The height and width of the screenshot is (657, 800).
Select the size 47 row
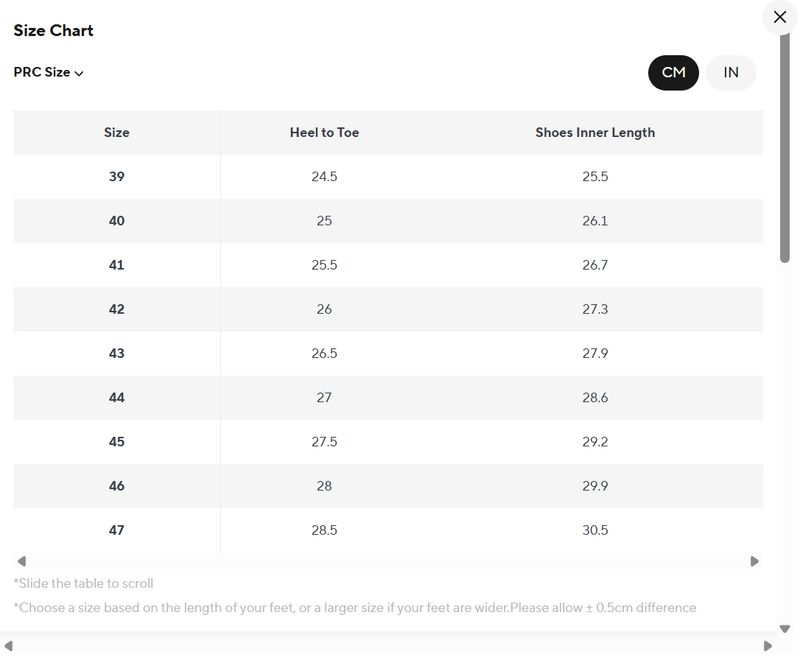[117, 530]
